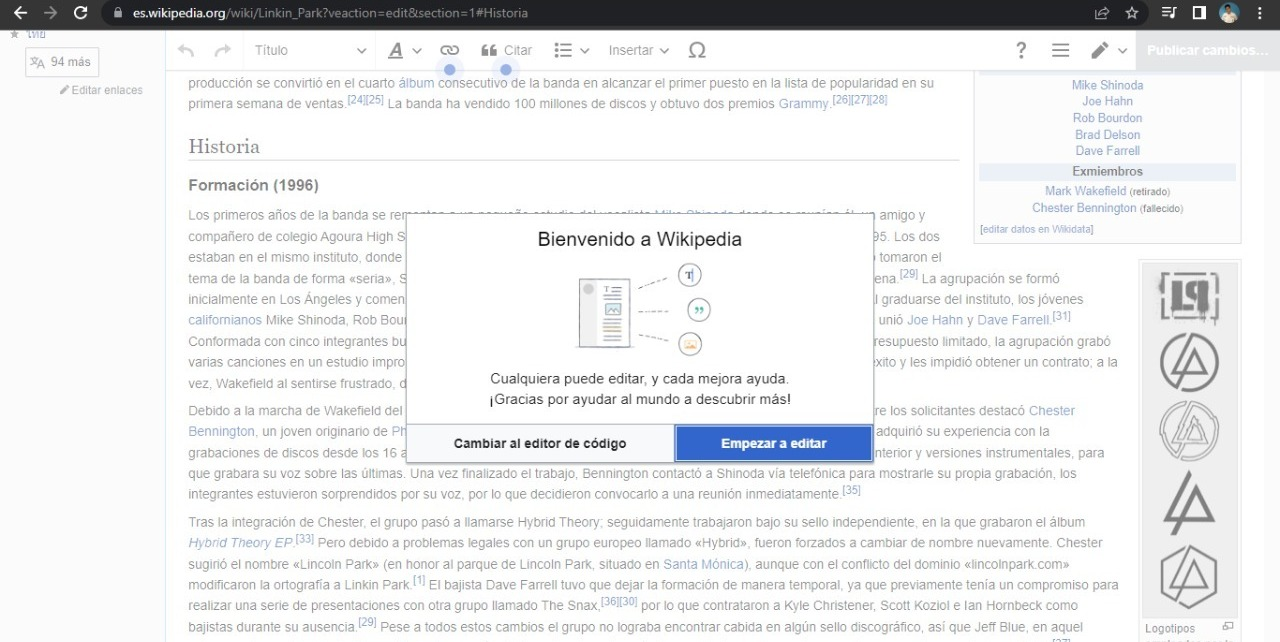
Task: Open the text style A dropdown
Action: coord(405,50)
